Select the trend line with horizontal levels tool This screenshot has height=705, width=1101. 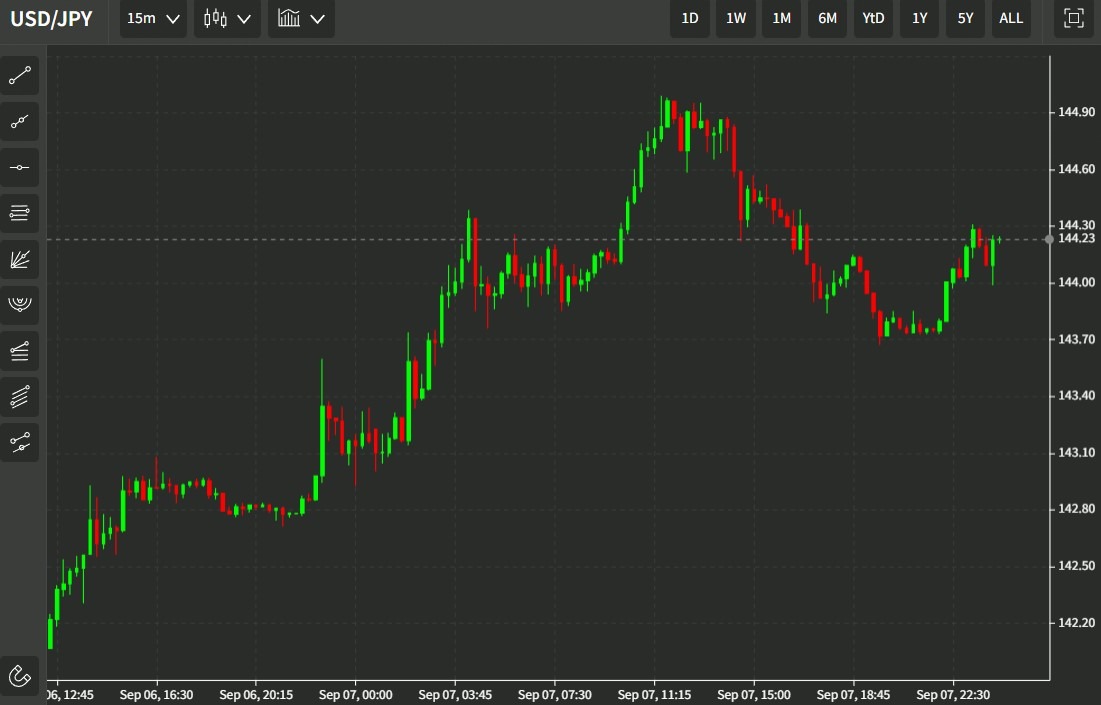point(20,351)
